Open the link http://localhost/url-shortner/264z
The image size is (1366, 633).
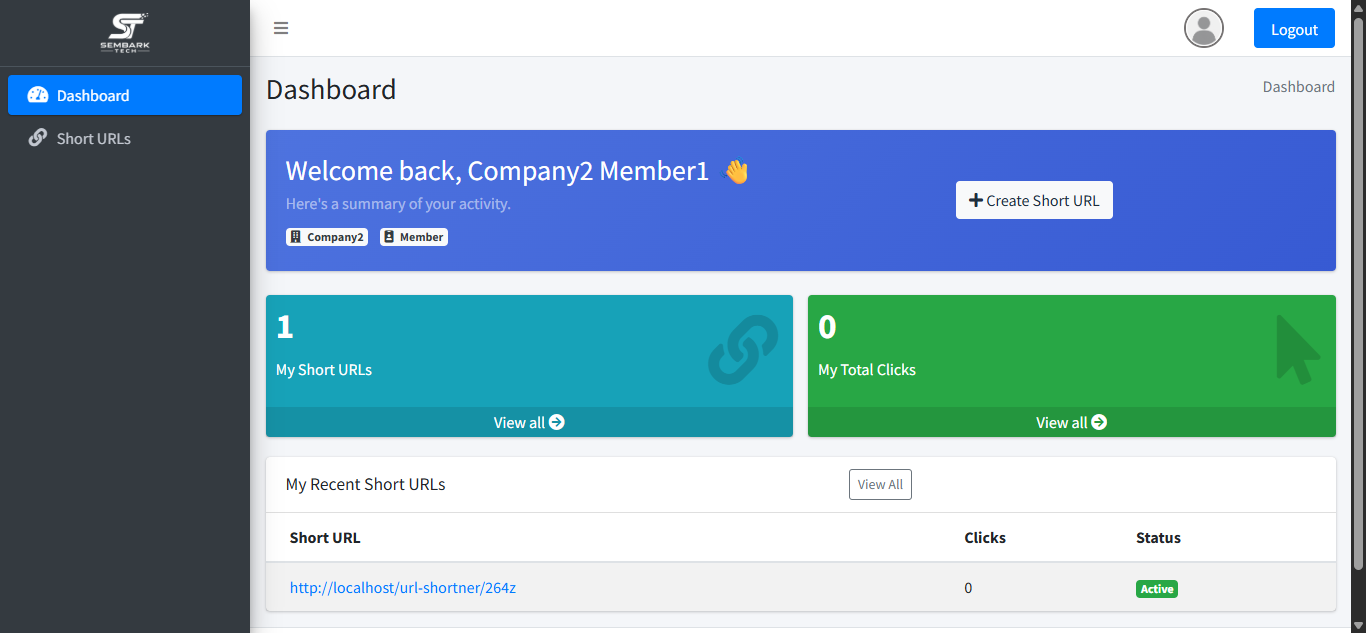point(403,588)
